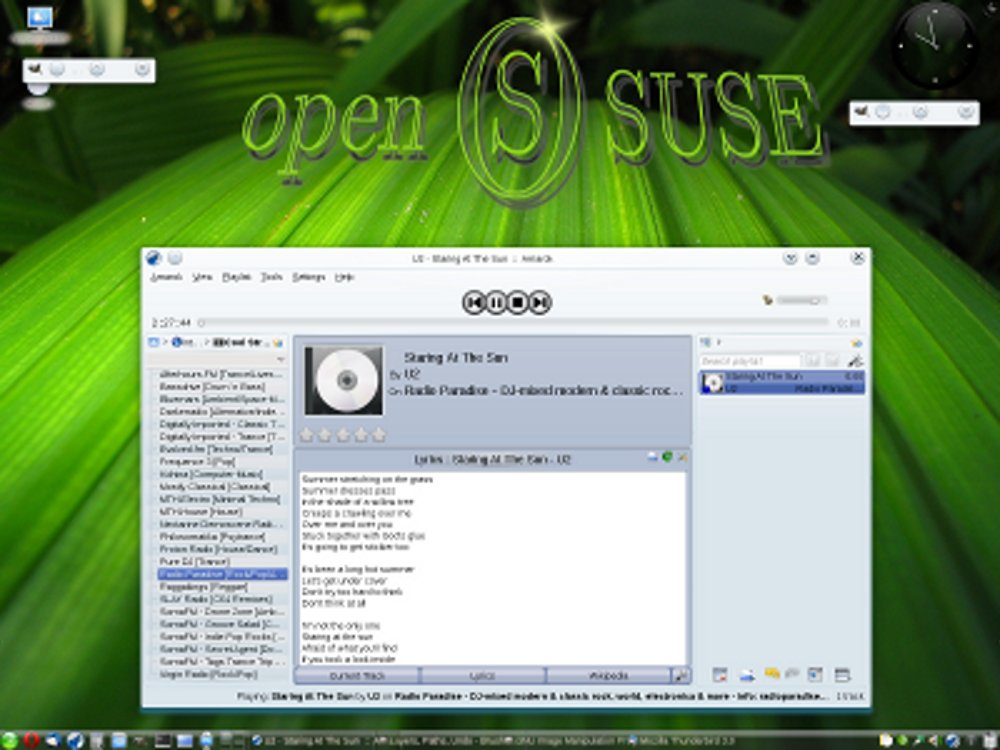This screenshot has width=1000, height=750.
Task: Open the computer desktop icon
Action: 40,18
